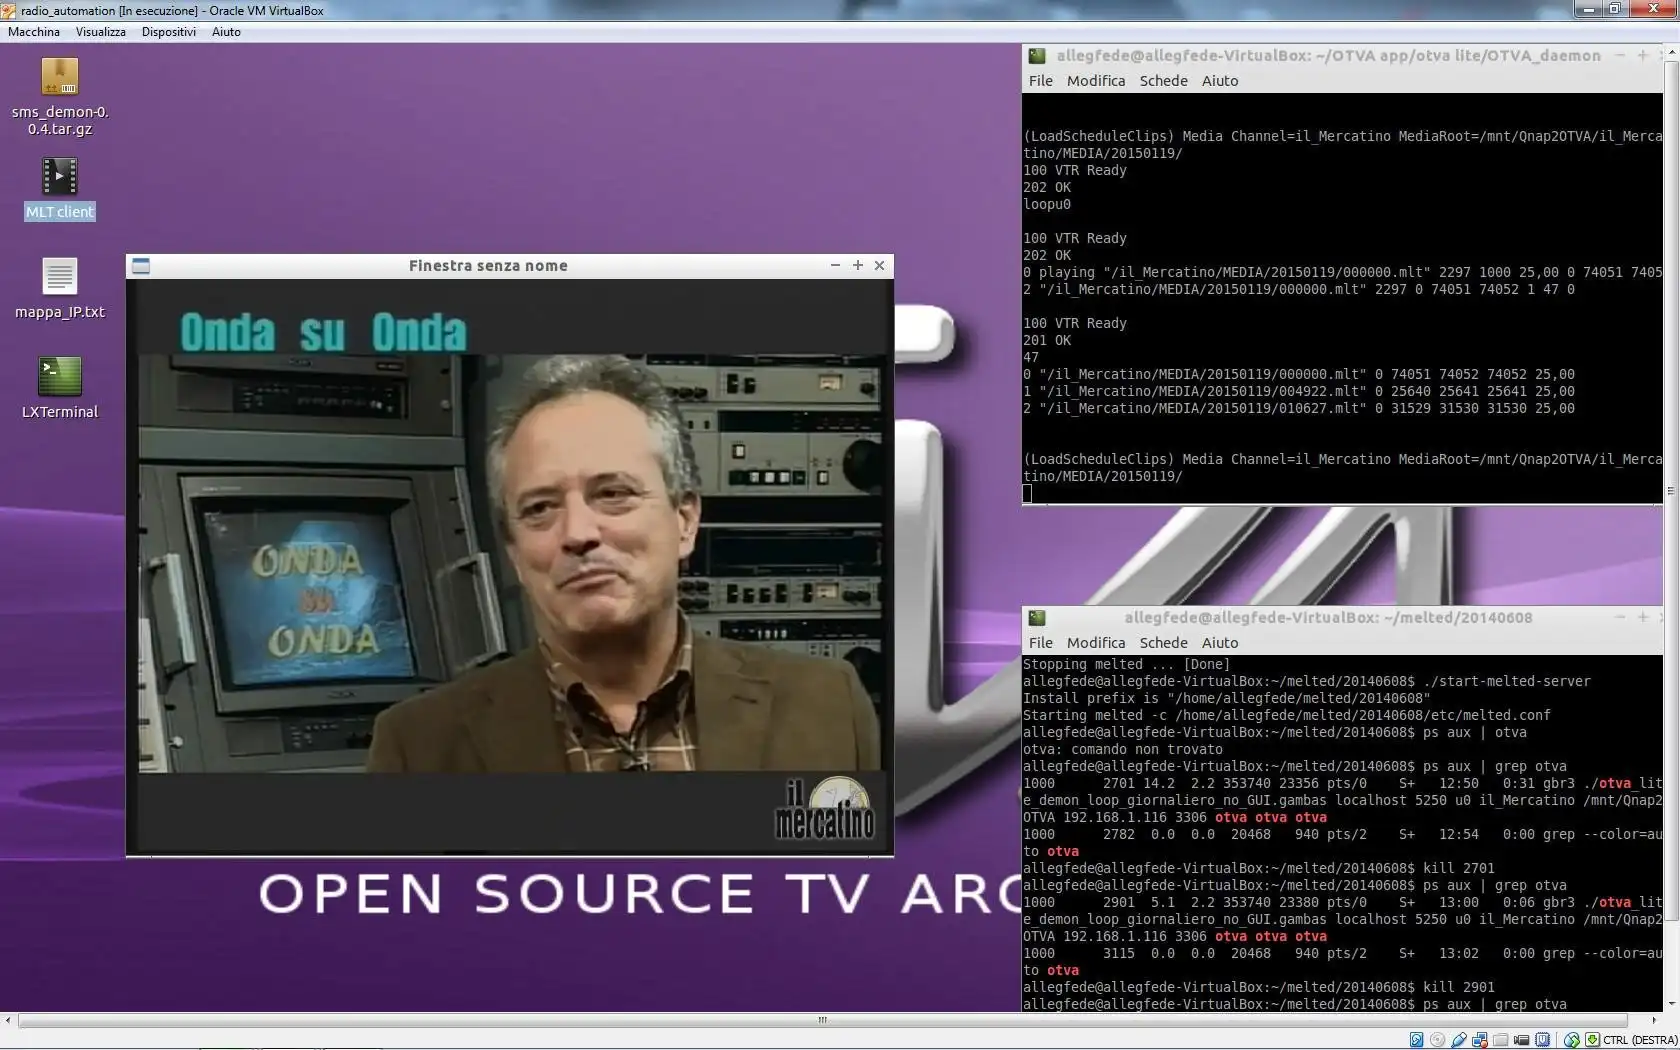Open the sms_demon-0.0.4.tar.gz archive icon
This screenshot has height=1050, width=1680.
(60, 77)
